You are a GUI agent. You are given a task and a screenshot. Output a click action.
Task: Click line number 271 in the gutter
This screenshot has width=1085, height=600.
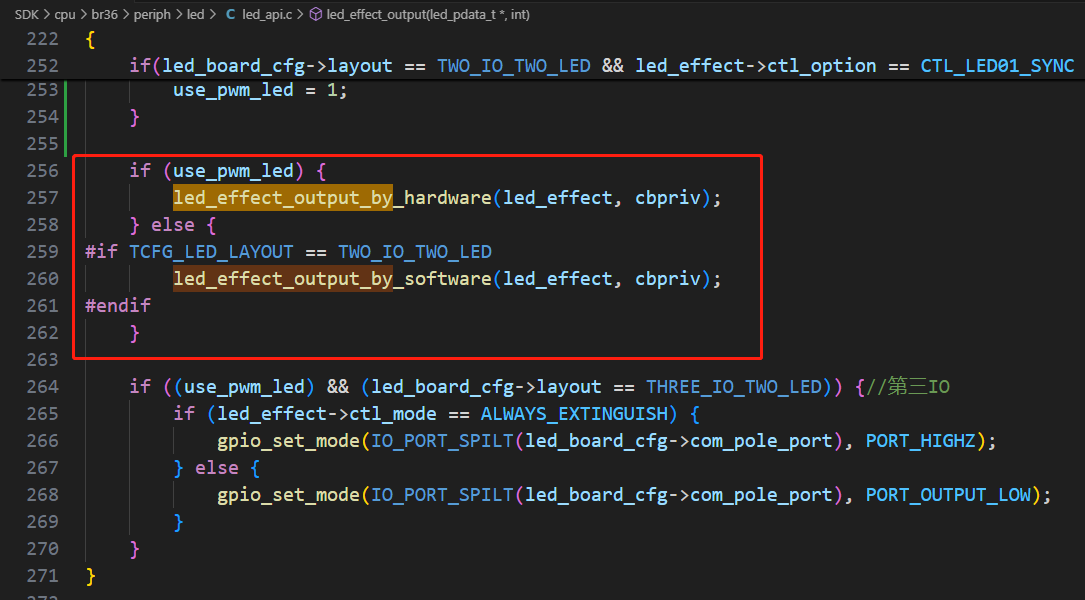click(42, 576)
